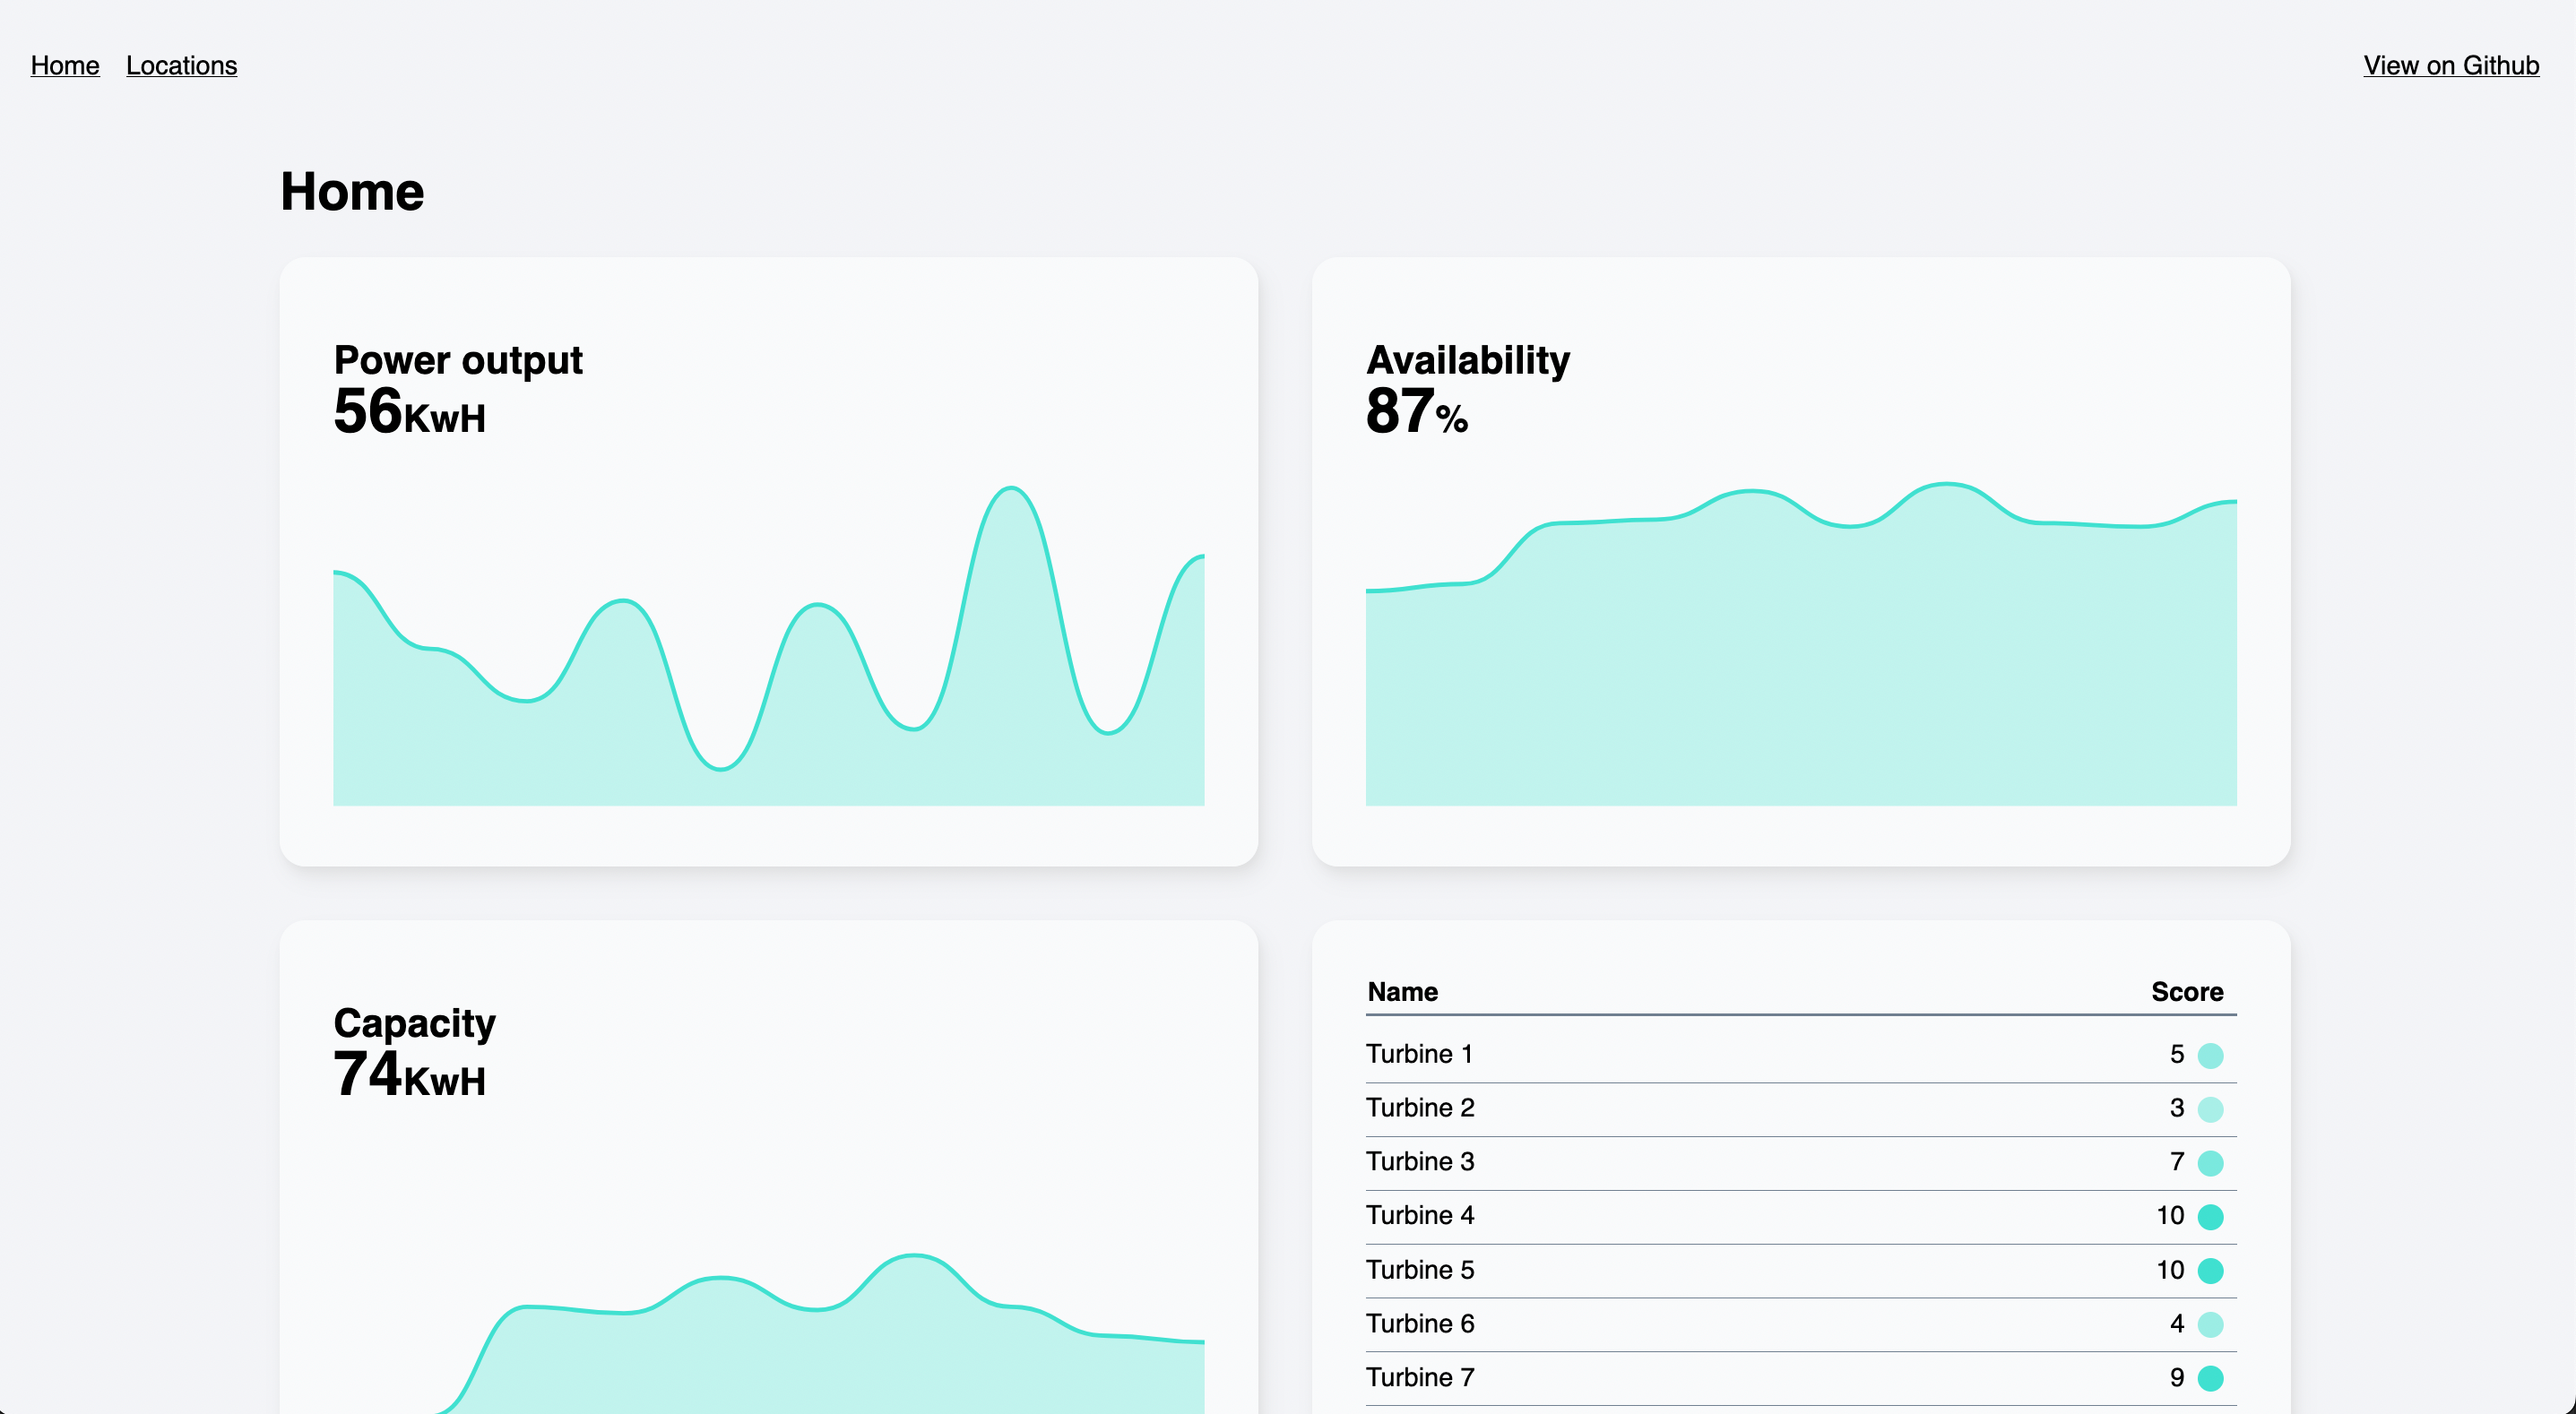
Task: Click the score indicator dot for Turbine 5
Action: (2210, 1270)
